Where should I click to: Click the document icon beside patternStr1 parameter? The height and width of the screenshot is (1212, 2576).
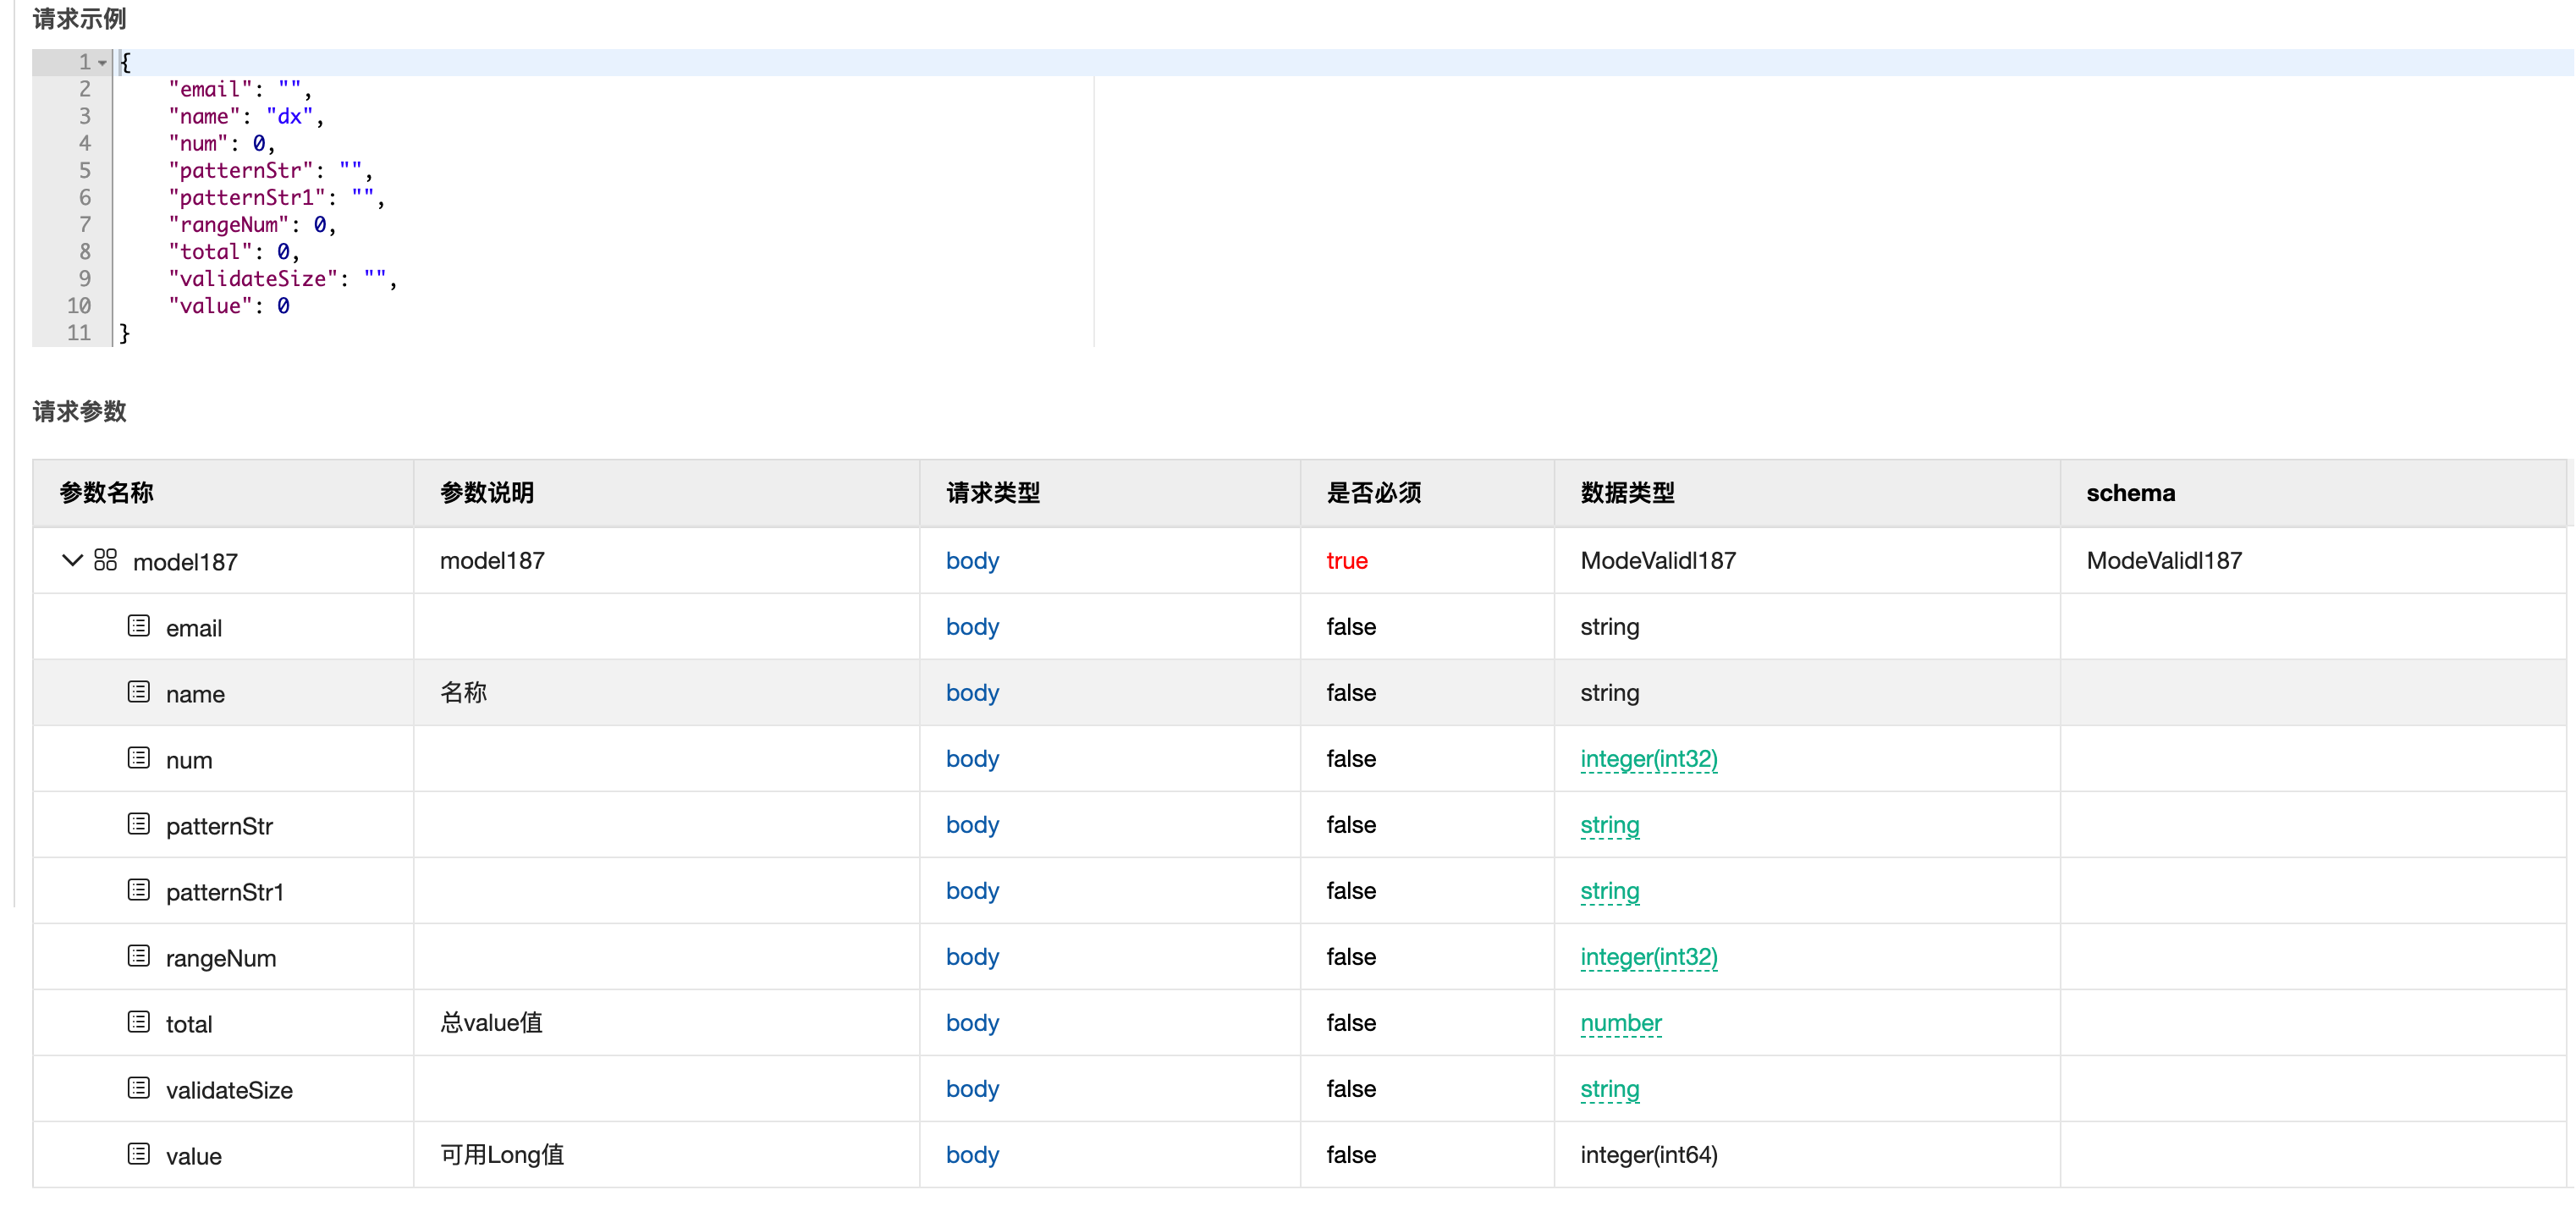click(x=138, y=890)
